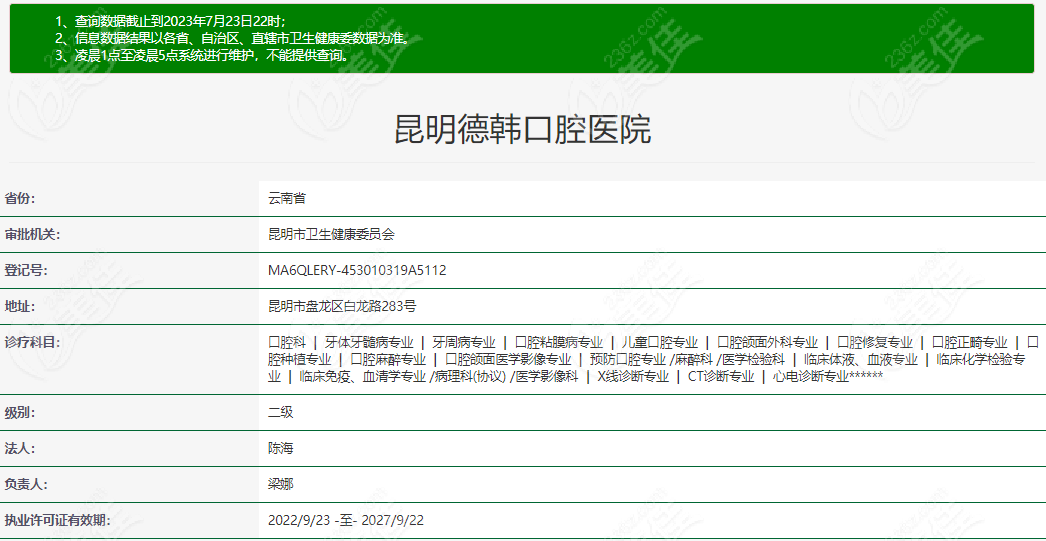The image size is (1046, 541).
Task: Select the 诊疗科目 row label
Action: point(33,342)
